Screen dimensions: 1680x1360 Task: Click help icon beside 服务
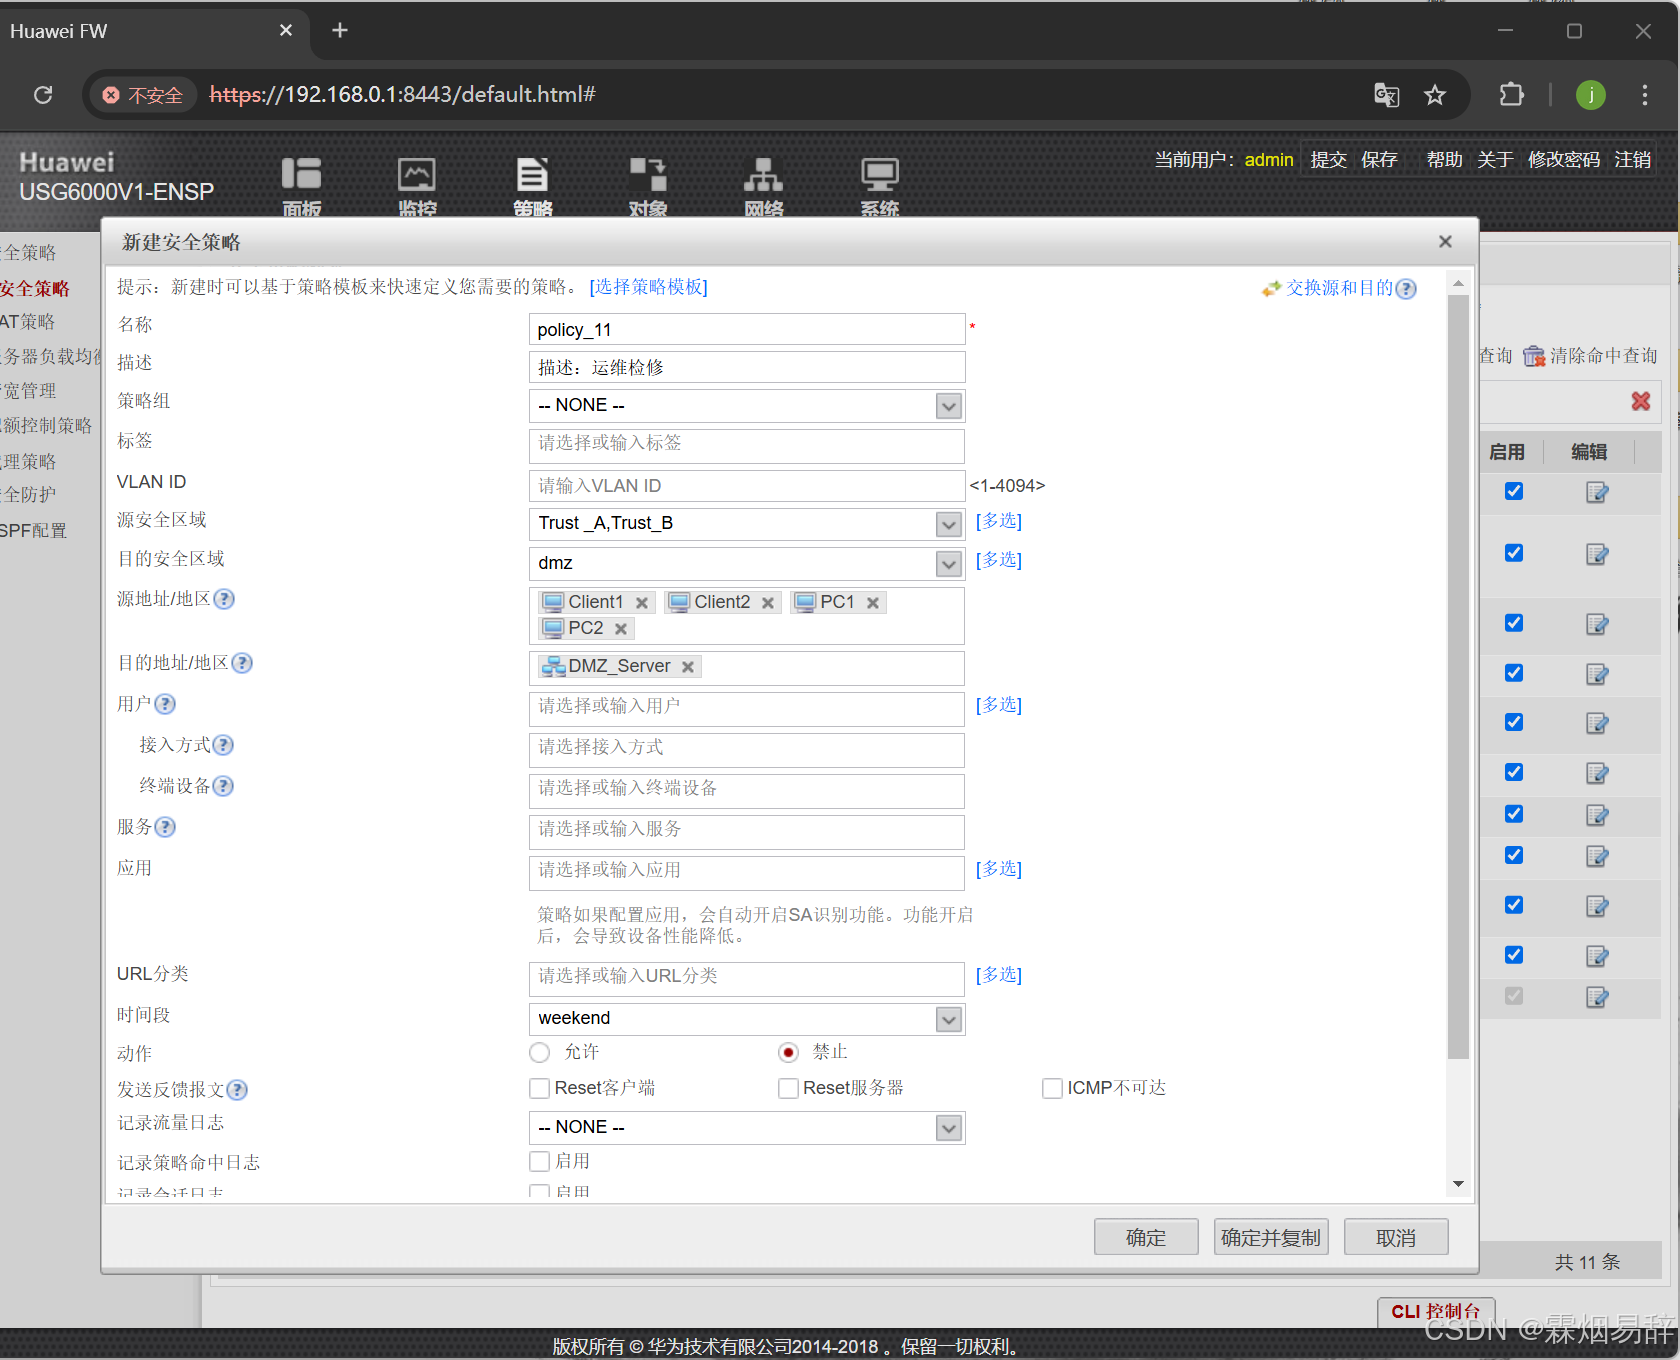point(165,827)
